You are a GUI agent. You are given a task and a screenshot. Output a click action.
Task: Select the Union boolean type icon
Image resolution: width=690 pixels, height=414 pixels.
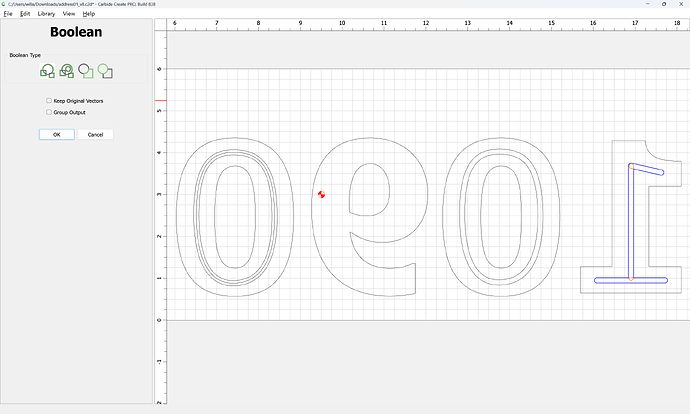(47, 71)
